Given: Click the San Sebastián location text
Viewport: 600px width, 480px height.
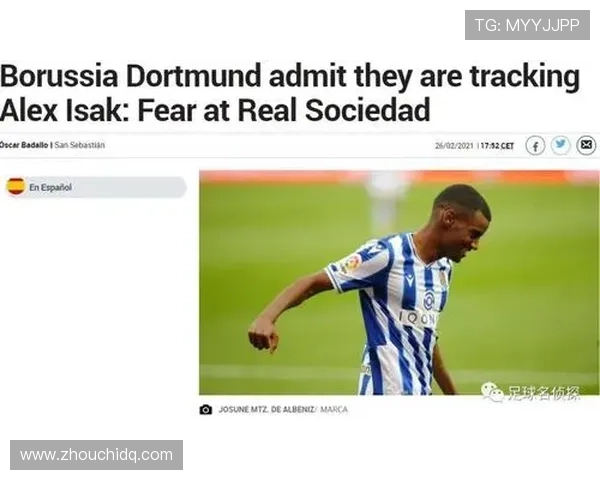Looking at the screenshot, I should 80,145.
